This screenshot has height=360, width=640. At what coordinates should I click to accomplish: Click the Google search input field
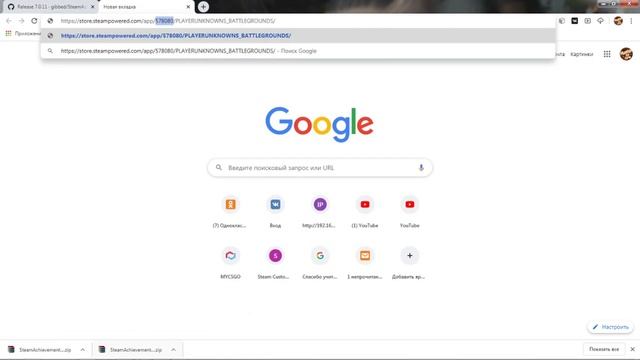coord(320,168)
